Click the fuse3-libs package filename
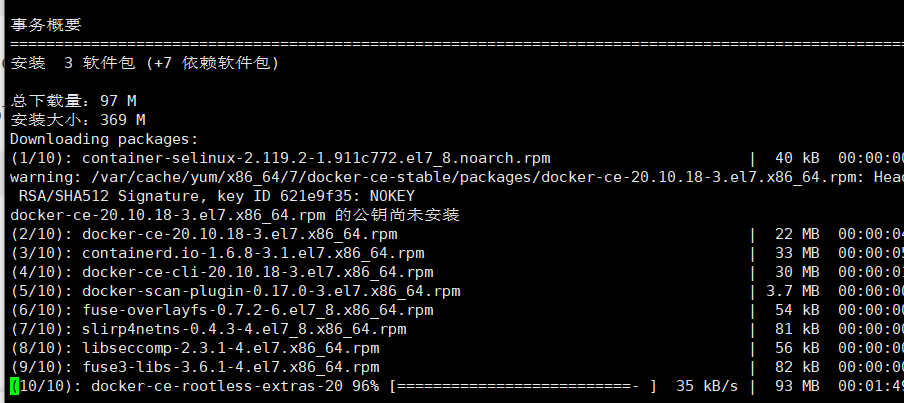The image size is (904, 403). pos(231,367)
